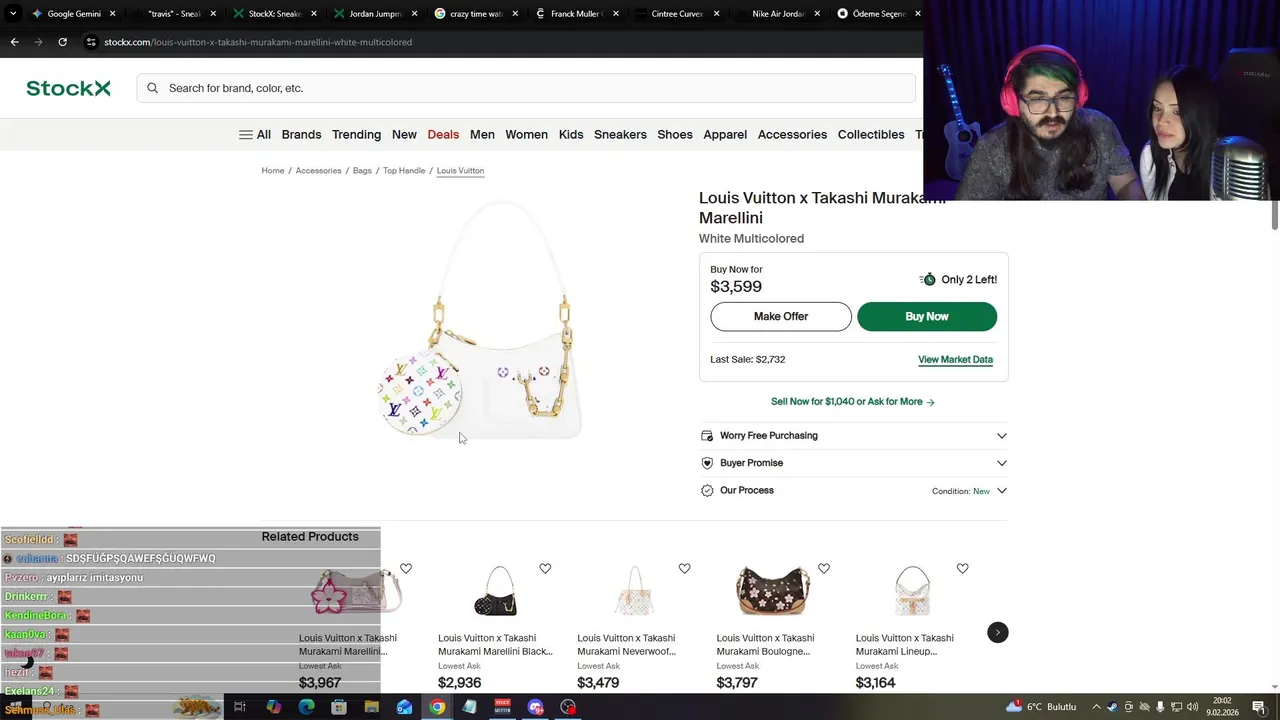Reload the page with the refresh icon
The height and width of the screenshot is (720, 1280).
[62, 42]
